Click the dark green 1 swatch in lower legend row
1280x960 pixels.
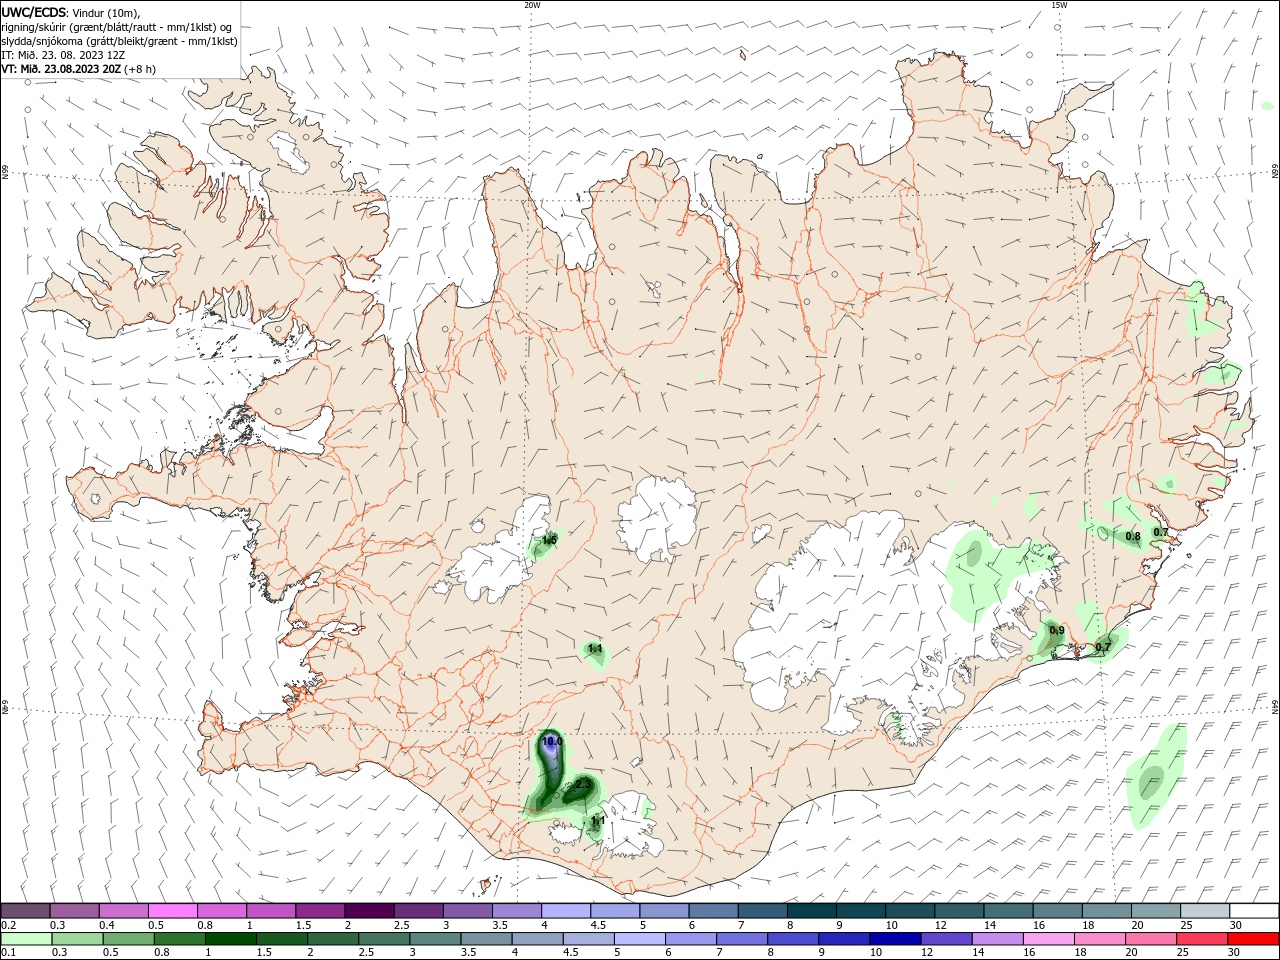pos(230,939)
